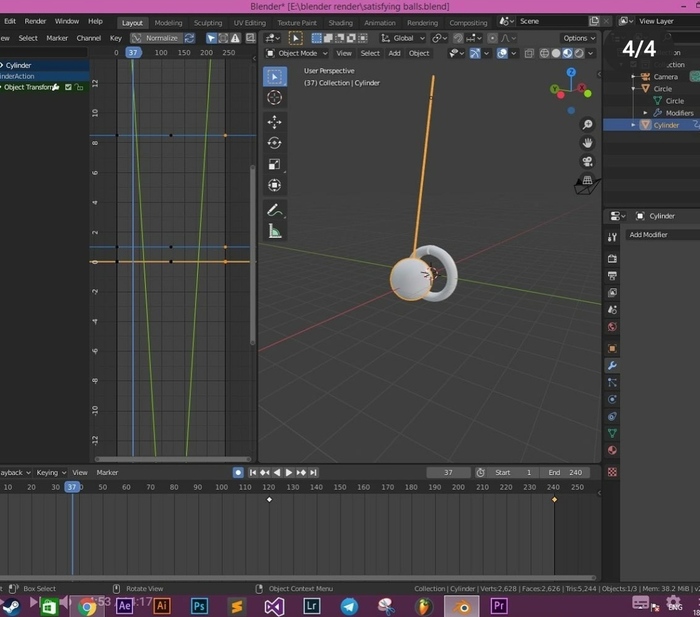Select the Scale tool in viewport toolbar

[274, 164]
